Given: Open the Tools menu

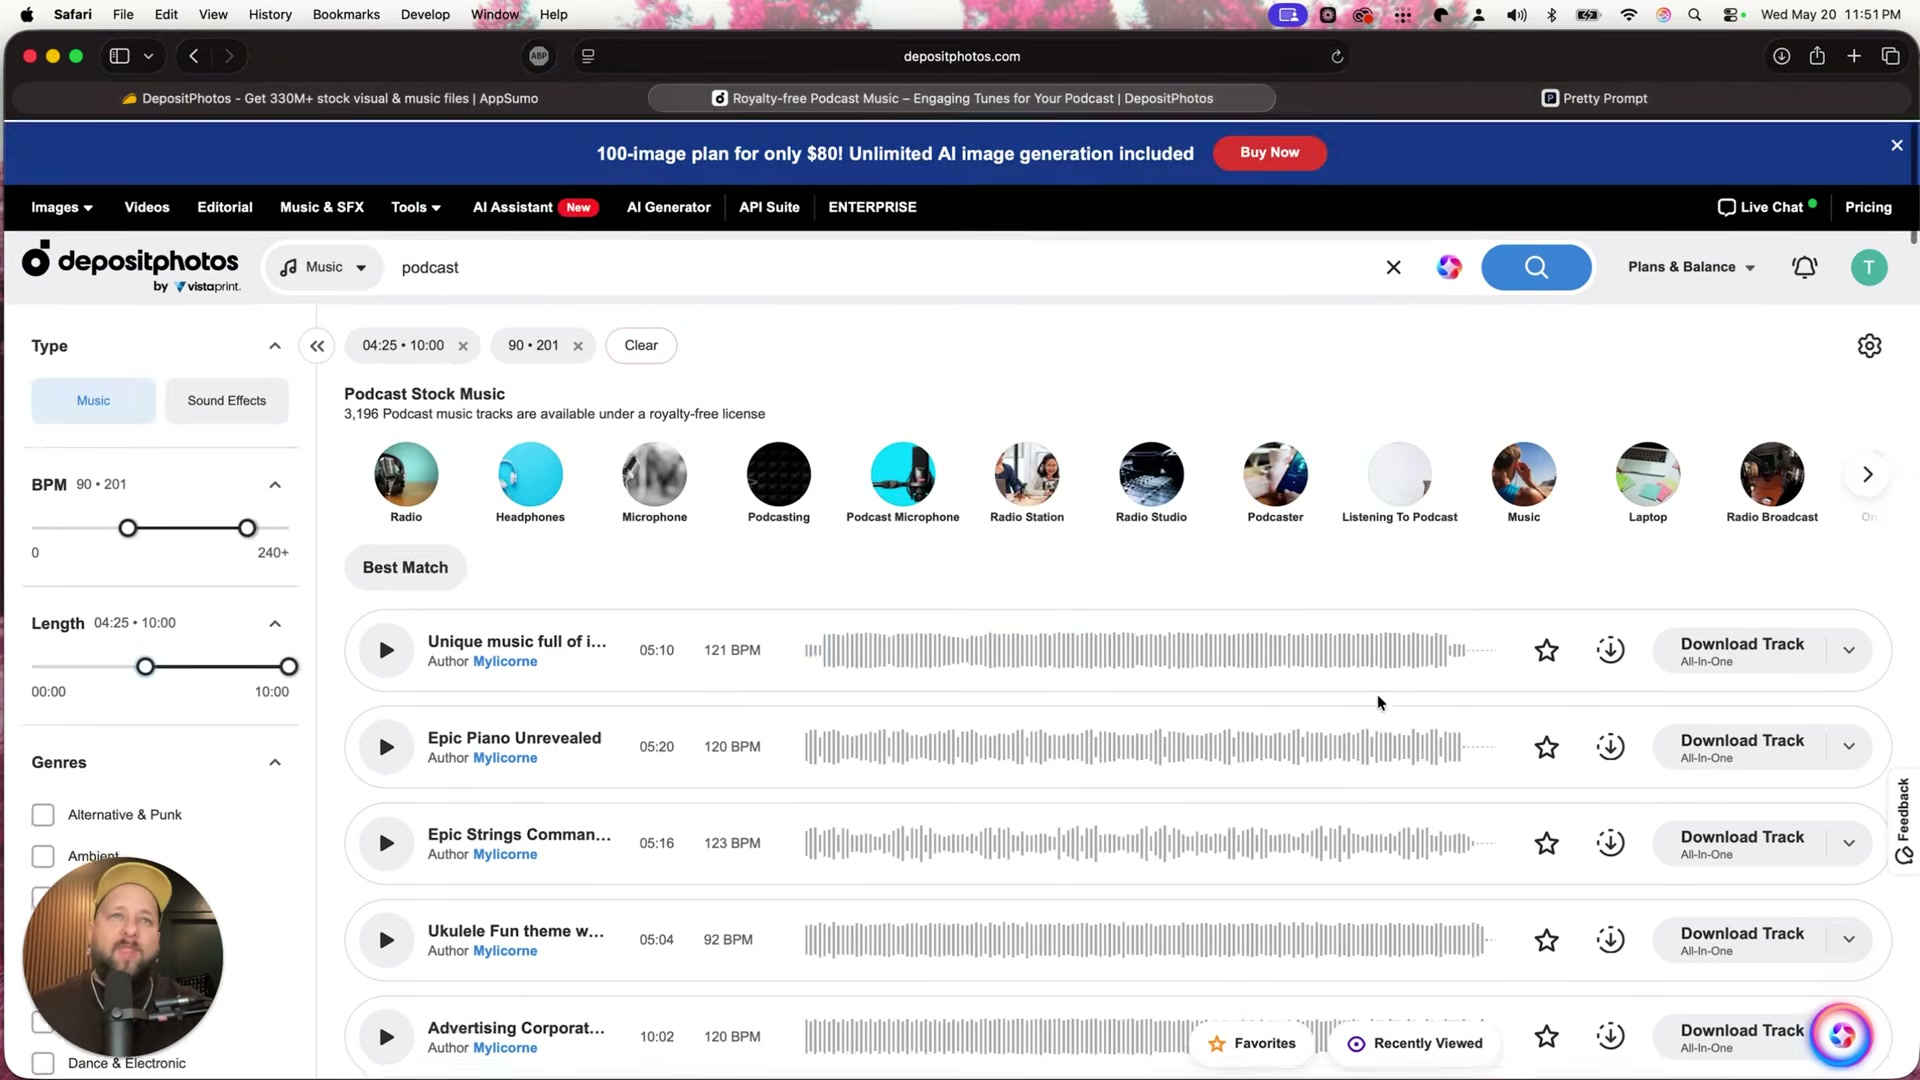Looking at the screenshot, I should coord(416,207).
